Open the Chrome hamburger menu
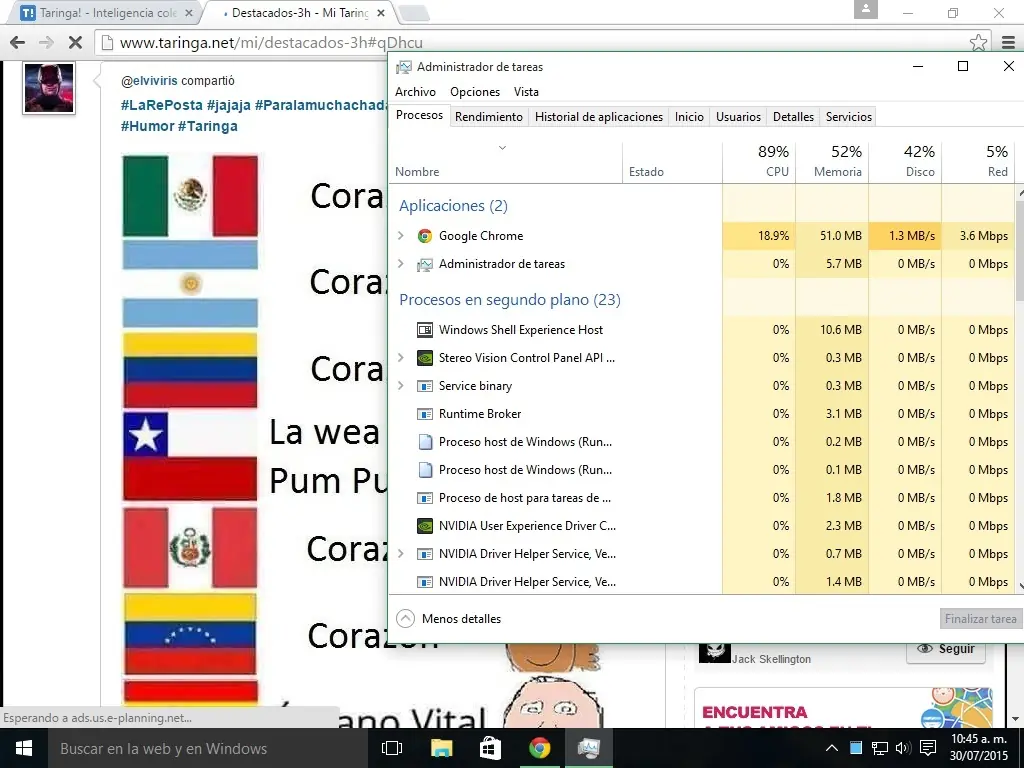 pyautogui.click(x=1008, y=43)
